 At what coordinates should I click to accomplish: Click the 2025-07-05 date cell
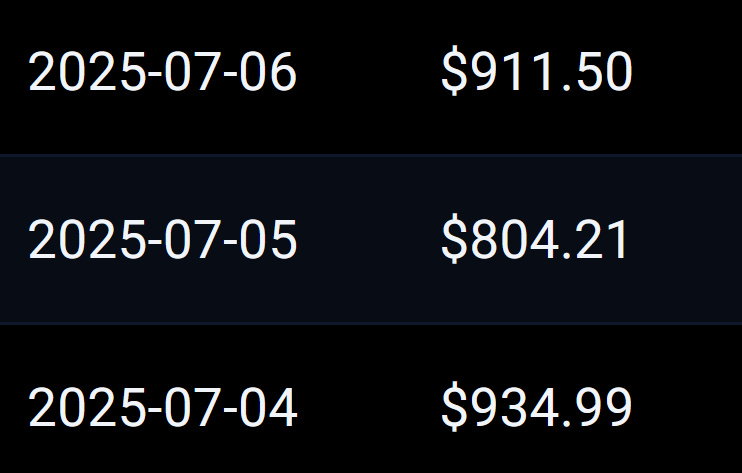pyautogui.click(x=162, y=240)
